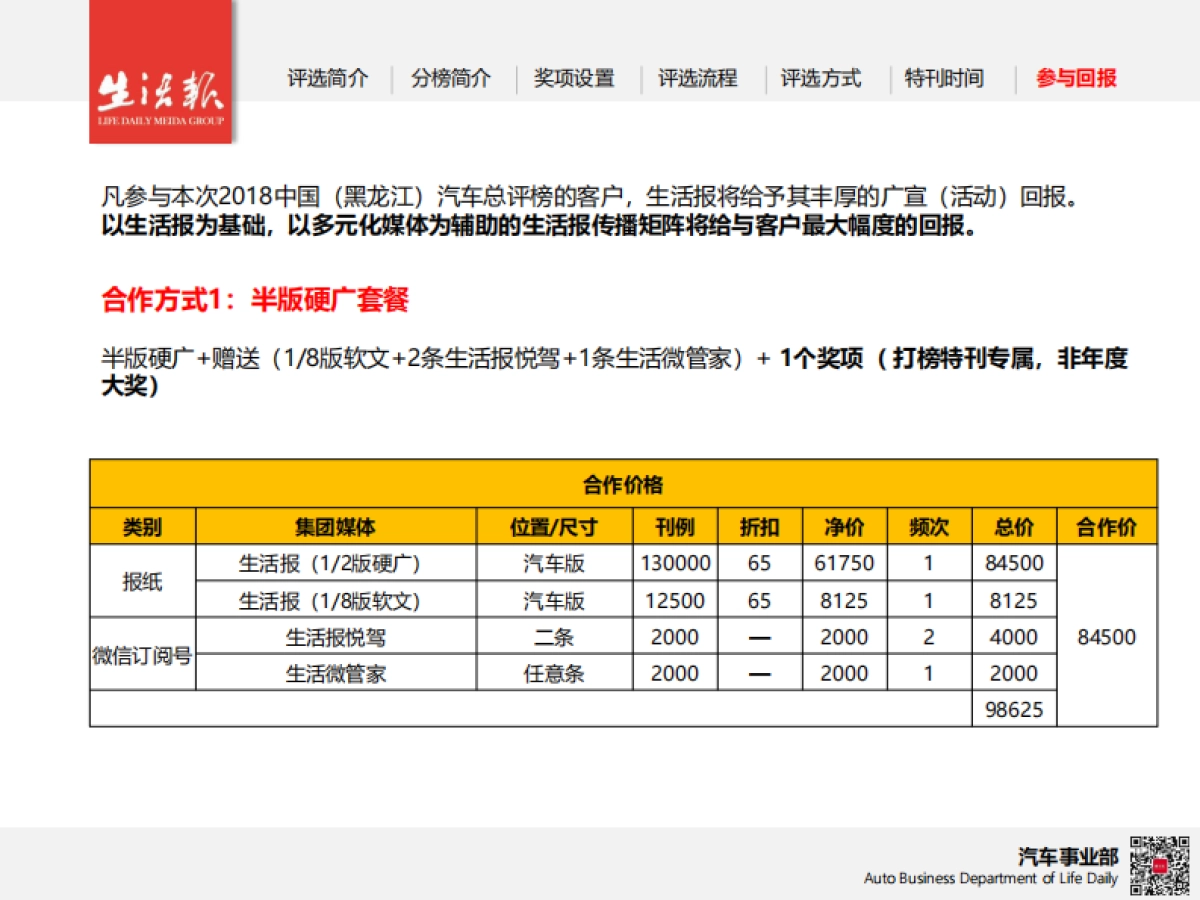Select the 报纸 category cell
1200x900 pixels.
point(142,581)
